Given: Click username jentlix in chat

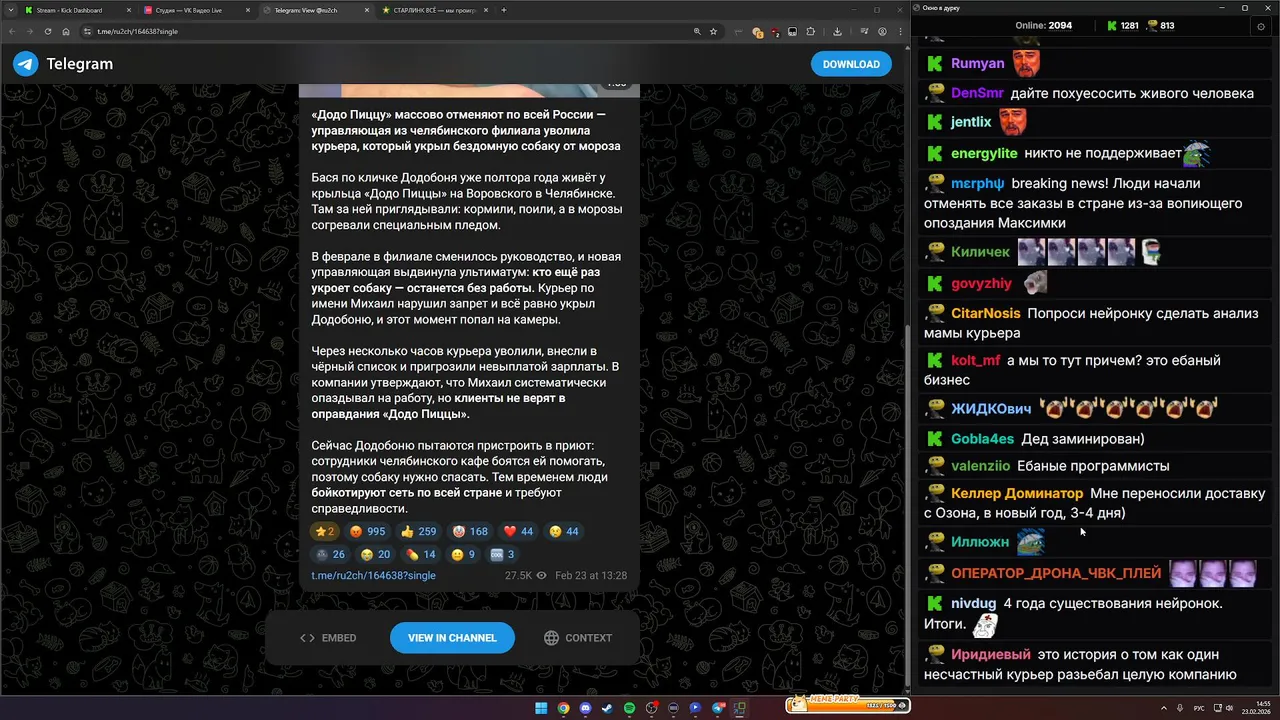Looking at the screenshot, I should pos(971,122).
